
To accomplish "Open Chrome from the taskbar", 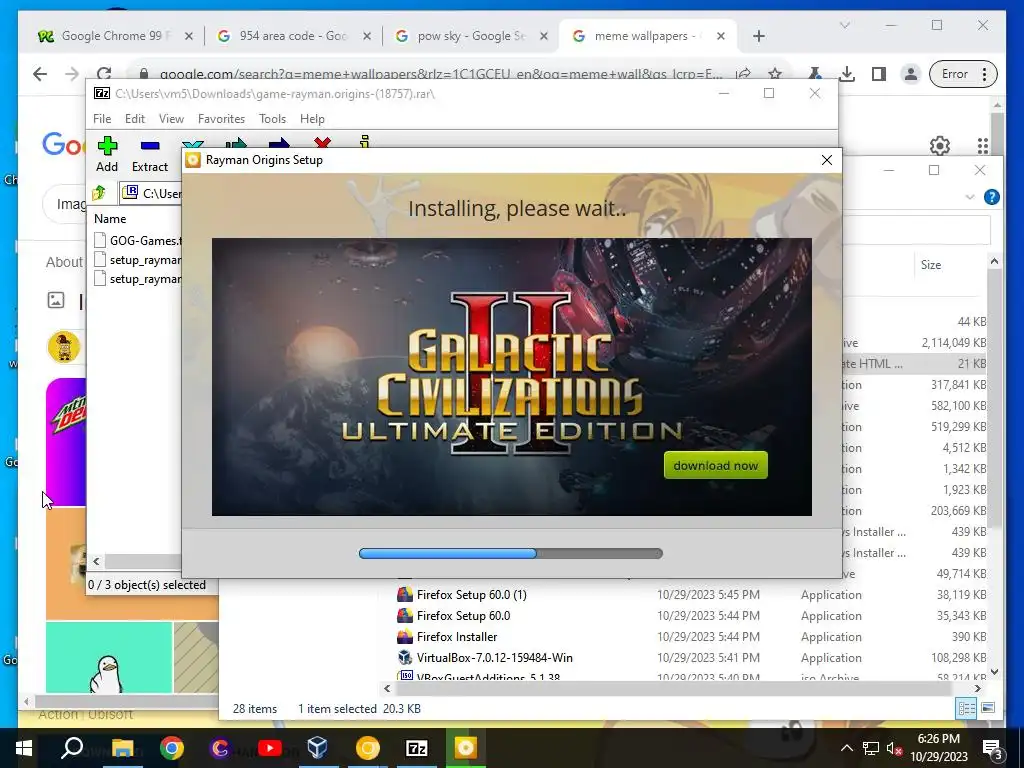I will click(172, 748).
